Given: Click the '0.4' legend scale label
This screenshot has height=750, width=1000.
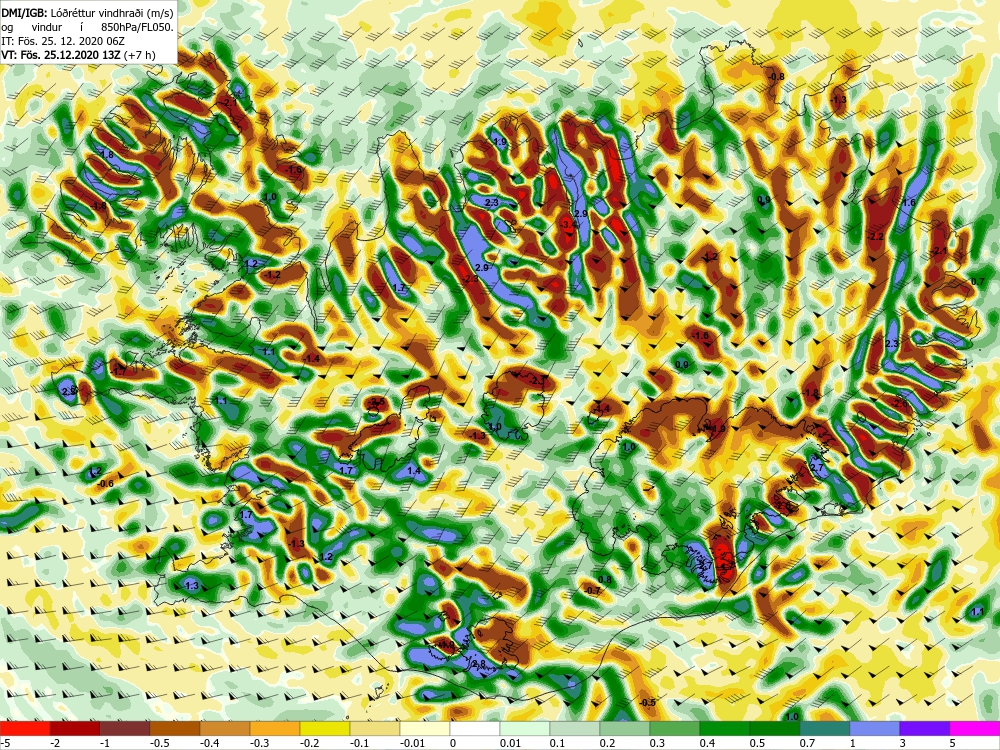Looking at the screenshot, I should 707,743.
